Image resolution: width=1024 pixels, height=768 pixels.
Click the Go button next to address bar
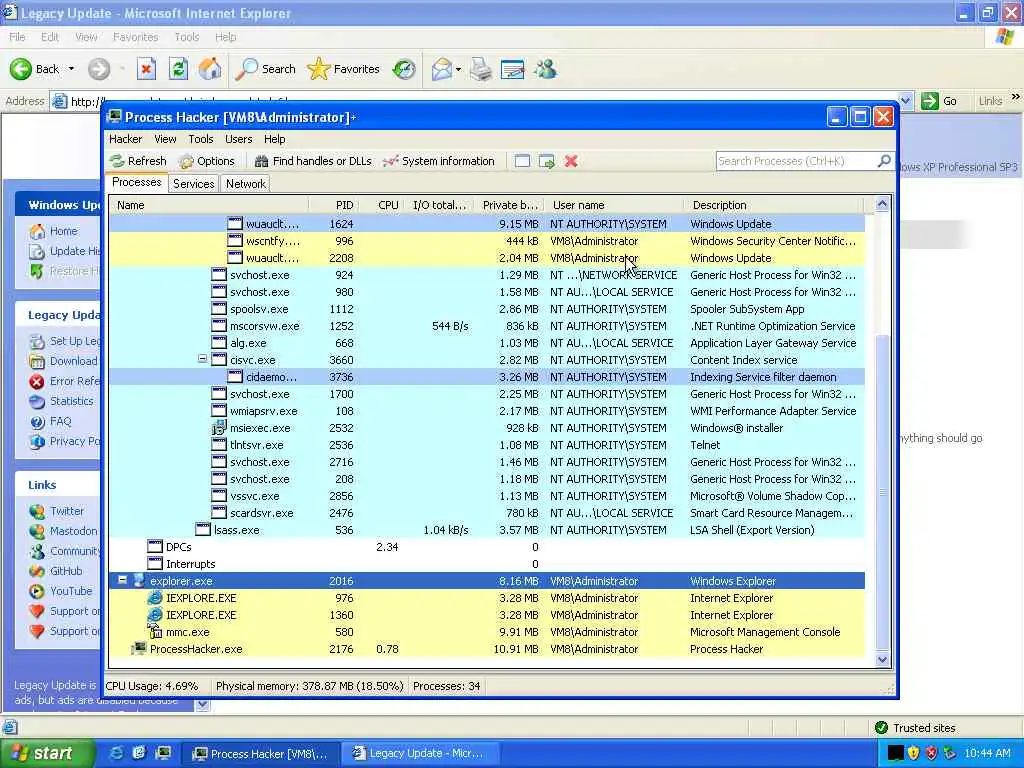coord(940,101)
